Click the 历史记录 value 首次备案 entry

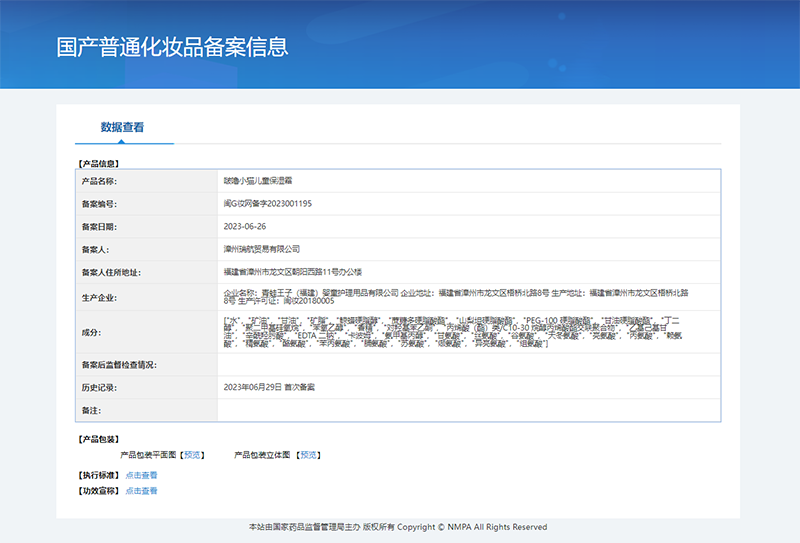269,387
